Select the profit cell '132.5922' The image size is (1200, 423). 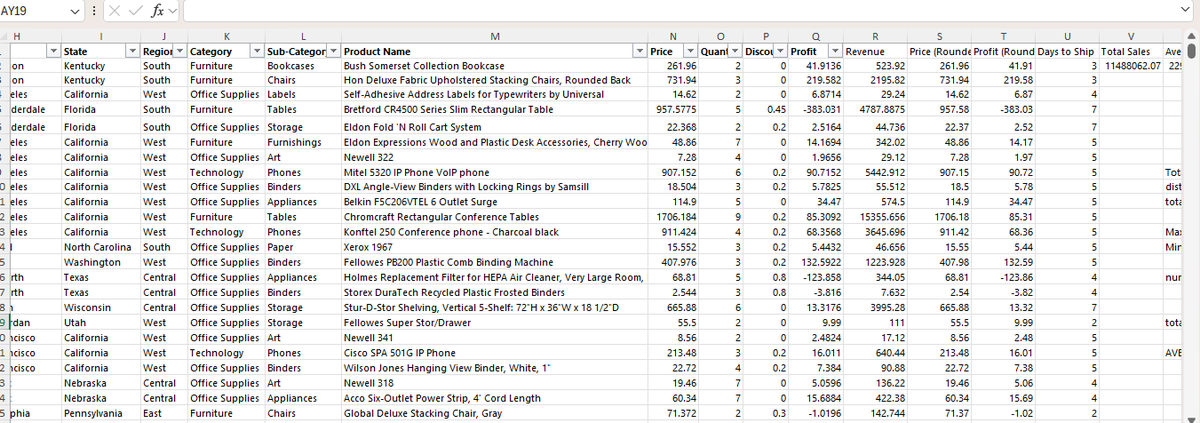(x=815, y=262)
